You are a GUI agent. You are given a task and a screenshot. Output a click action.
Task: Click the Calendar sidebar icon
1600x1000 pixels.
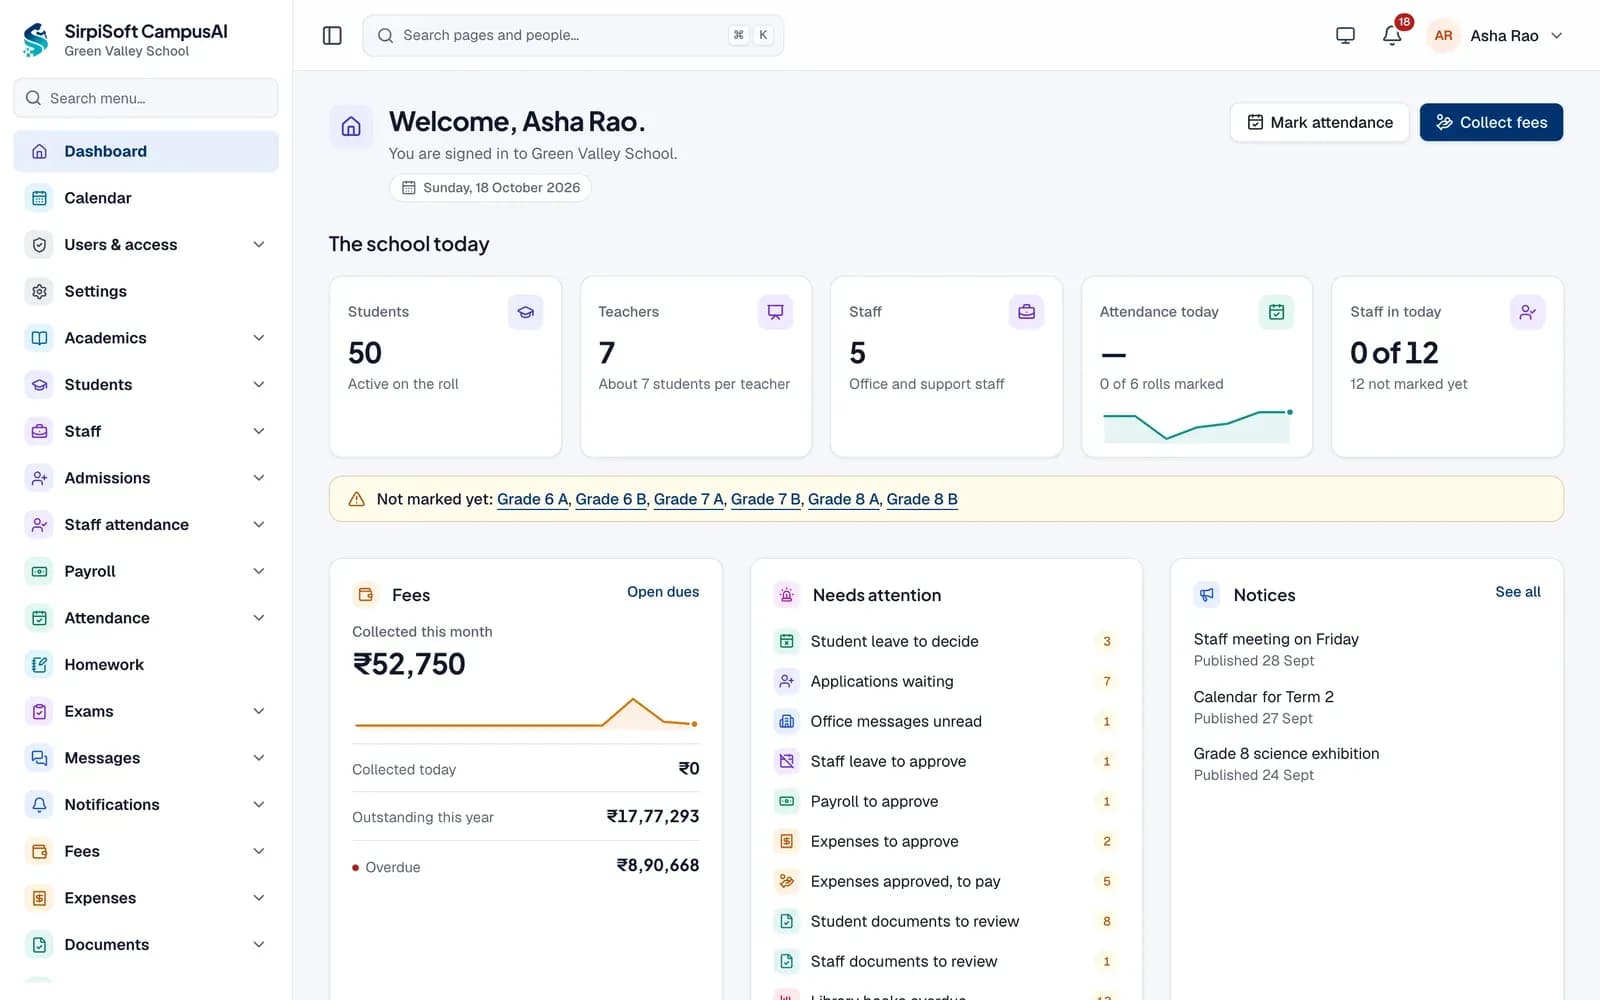point(39,198)
